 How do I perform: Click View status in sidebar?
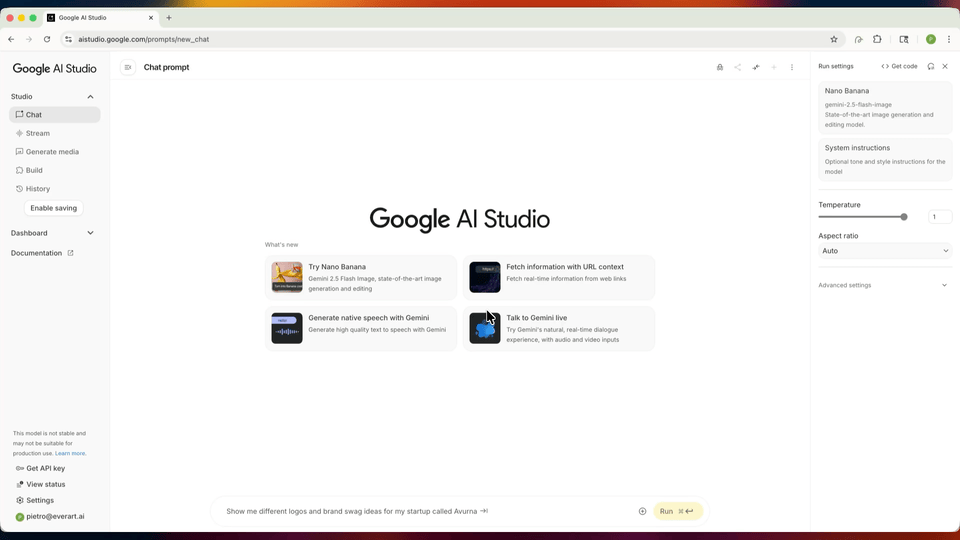40,484
